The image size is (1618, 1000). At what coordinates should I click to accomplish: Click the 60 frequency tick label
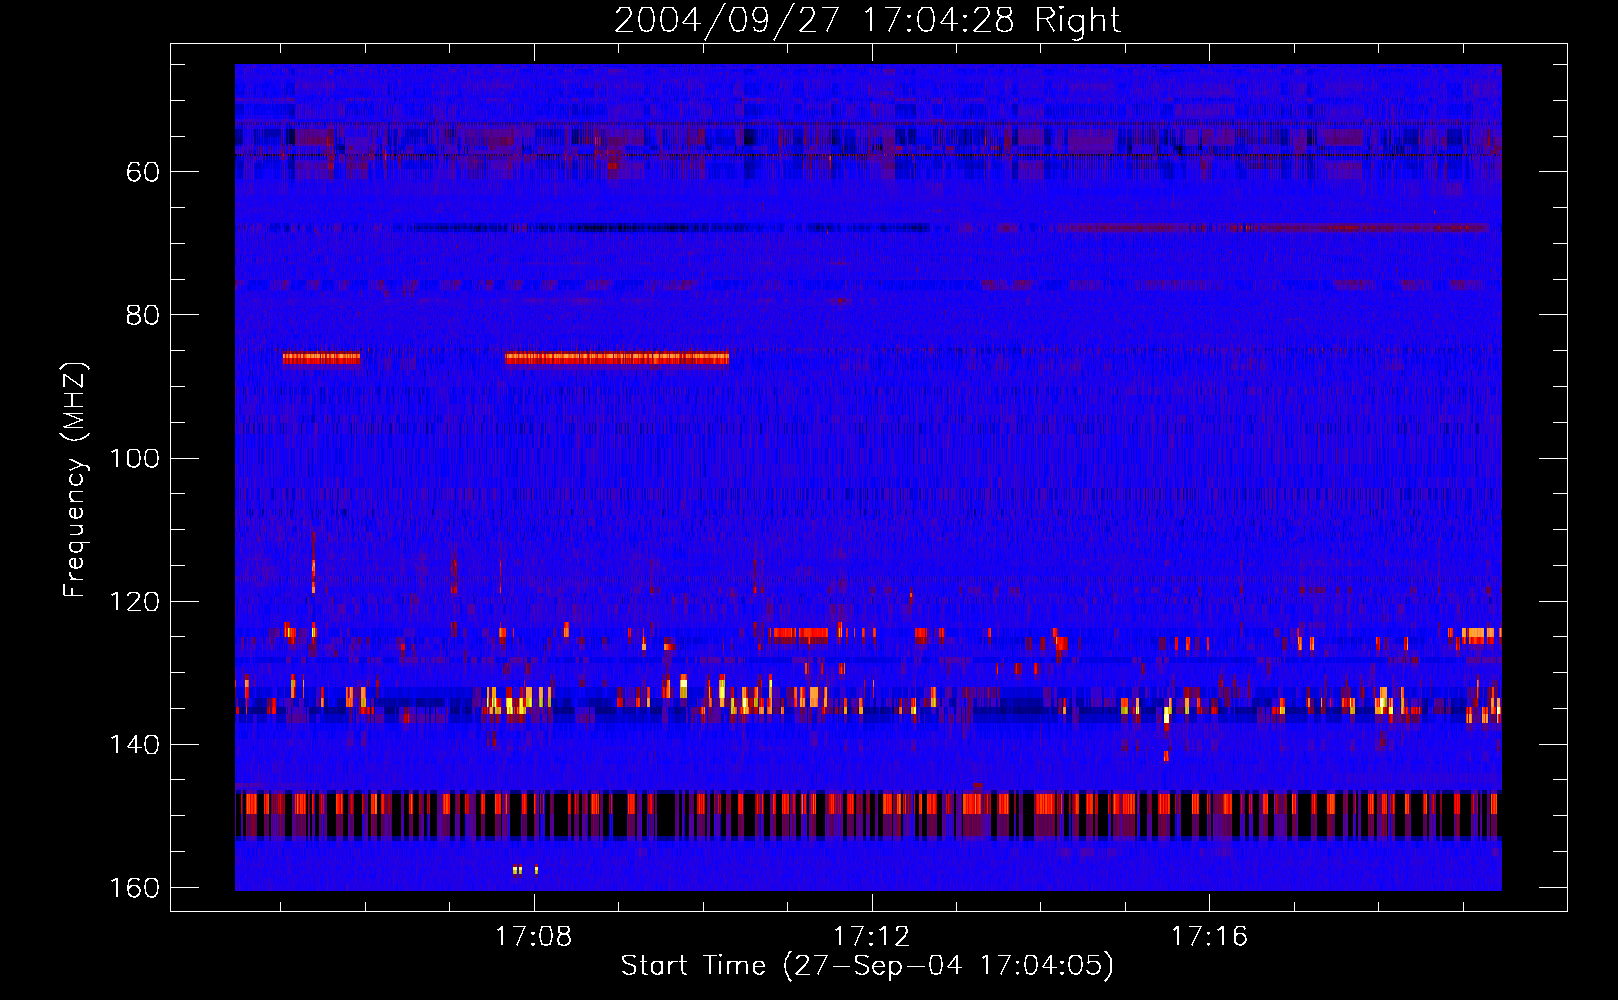click(x=143, y=172)
